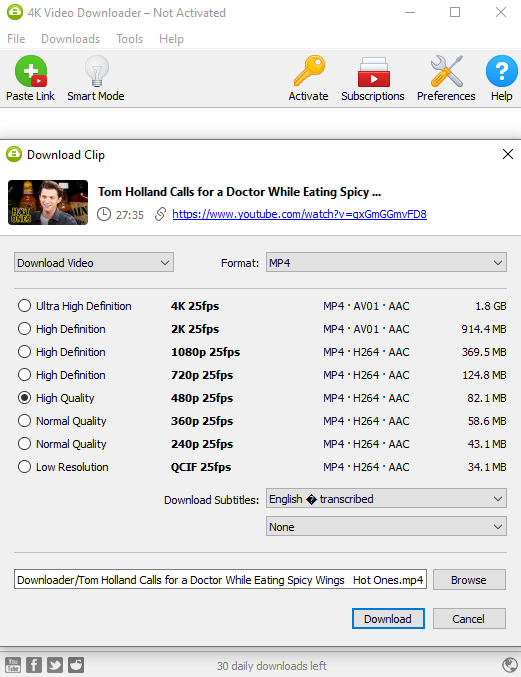Open the Facebook icon in status bar
The height and width of the screenshot is (677, 521).
click(34, 665)
